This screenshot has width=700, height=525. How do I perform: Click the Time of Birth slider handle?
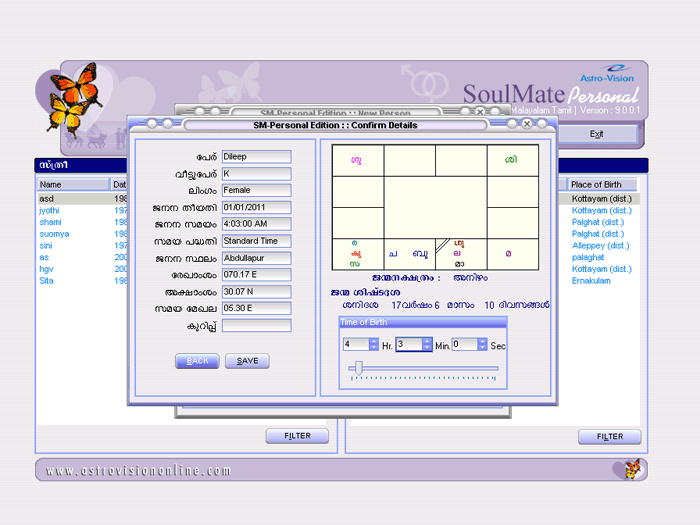point(358,368)
